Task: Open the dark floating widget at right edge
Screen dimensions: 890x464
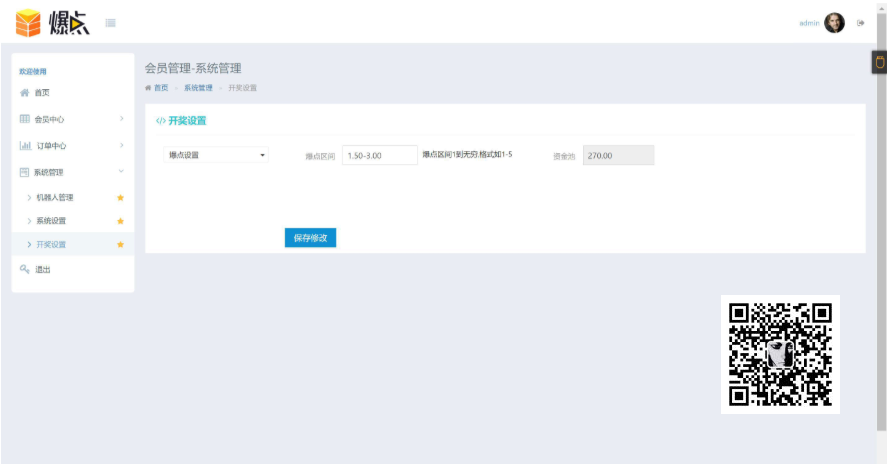Action: (x=879, y=62)
